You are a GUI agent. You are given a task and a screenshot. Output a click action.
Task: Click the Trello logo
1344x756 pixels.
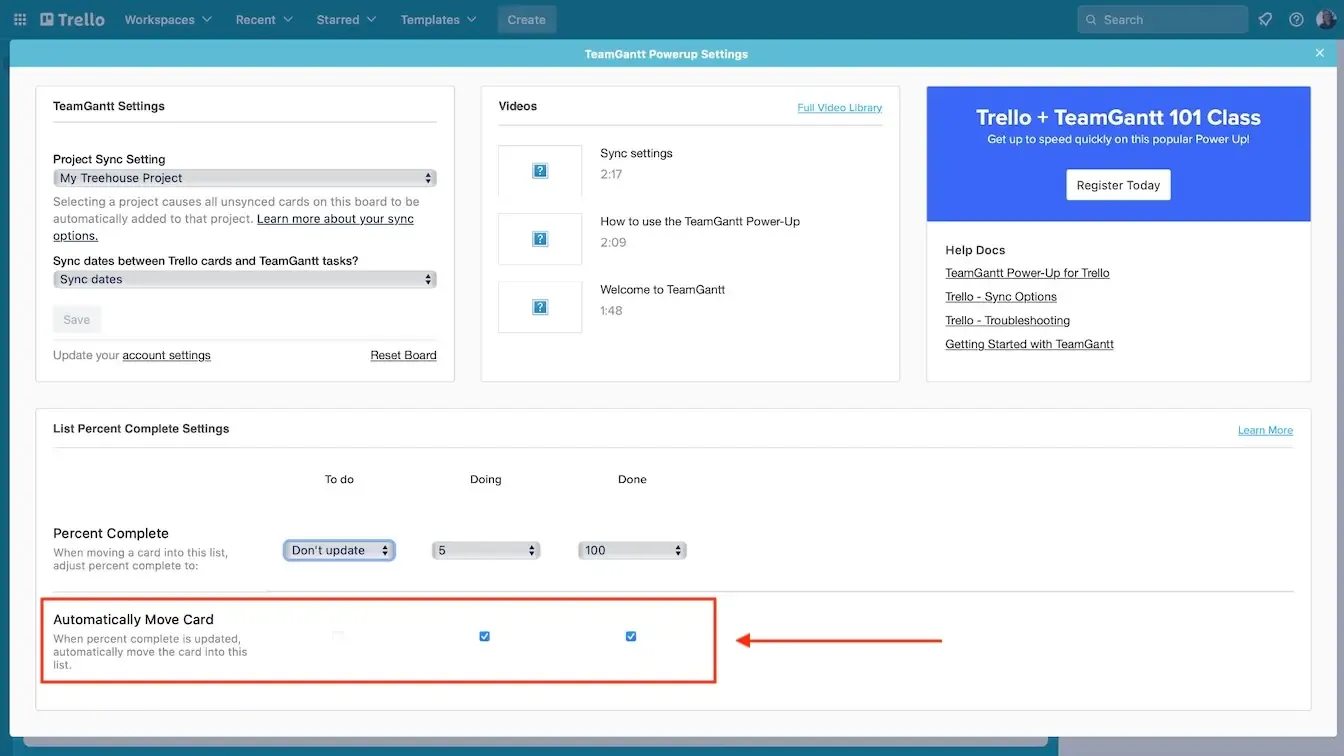[x=72, y=19]
